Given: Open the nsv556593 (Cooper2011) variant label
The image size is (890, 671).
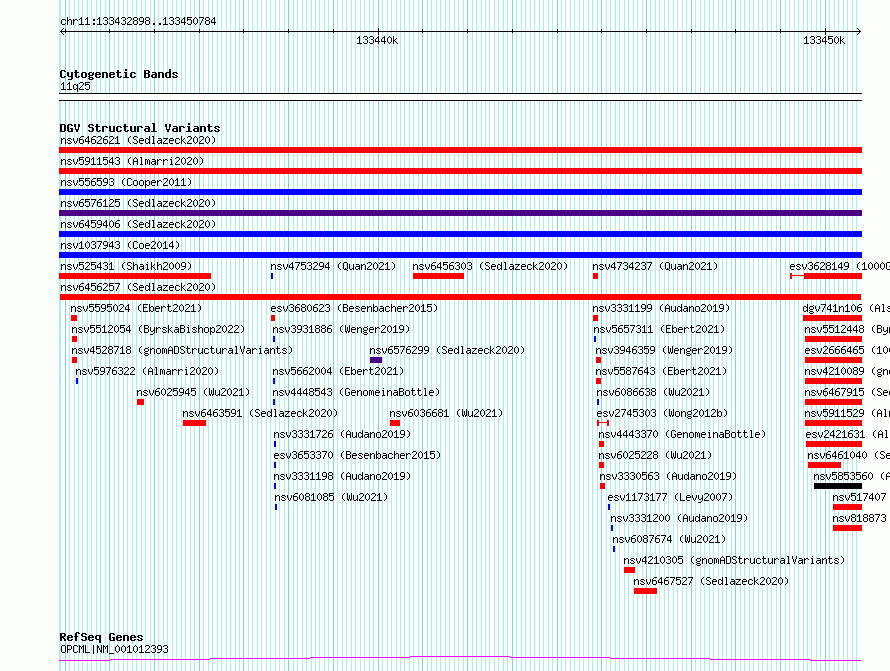Looking at the screenshot, I should tap(126, 182).
